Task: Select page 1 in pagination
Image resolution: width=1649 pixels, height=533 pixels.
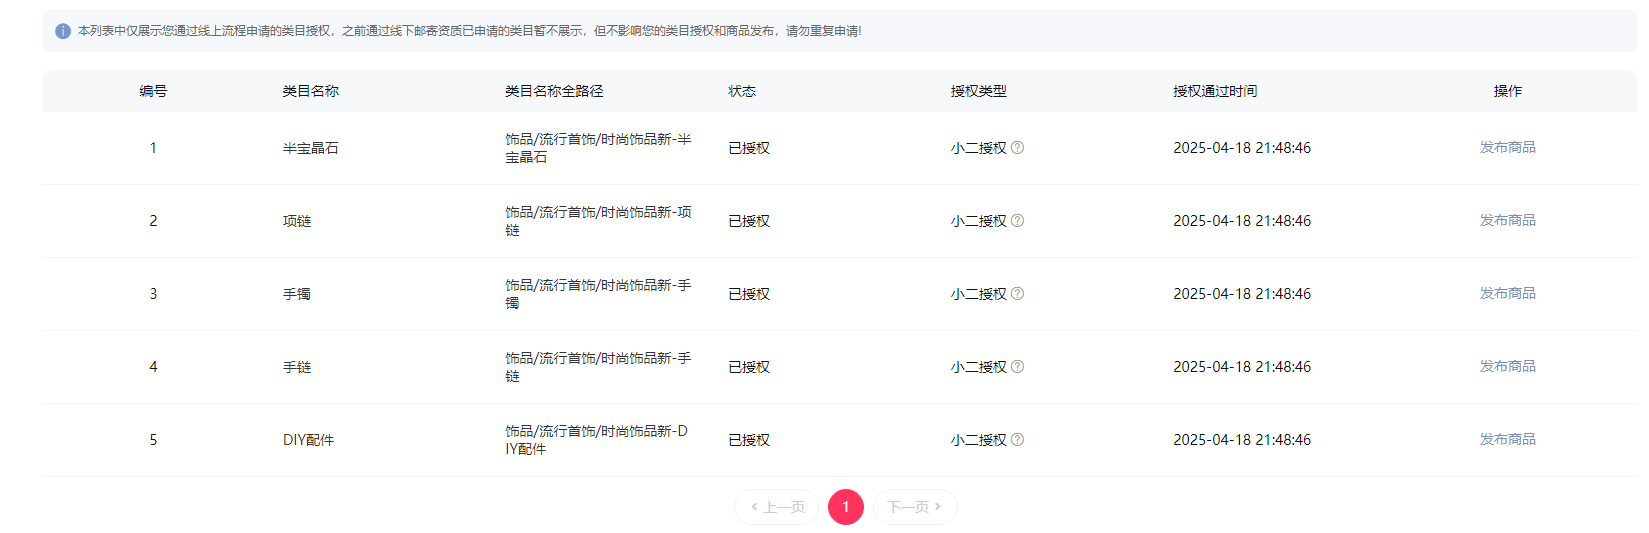Action: coord(846,507)
